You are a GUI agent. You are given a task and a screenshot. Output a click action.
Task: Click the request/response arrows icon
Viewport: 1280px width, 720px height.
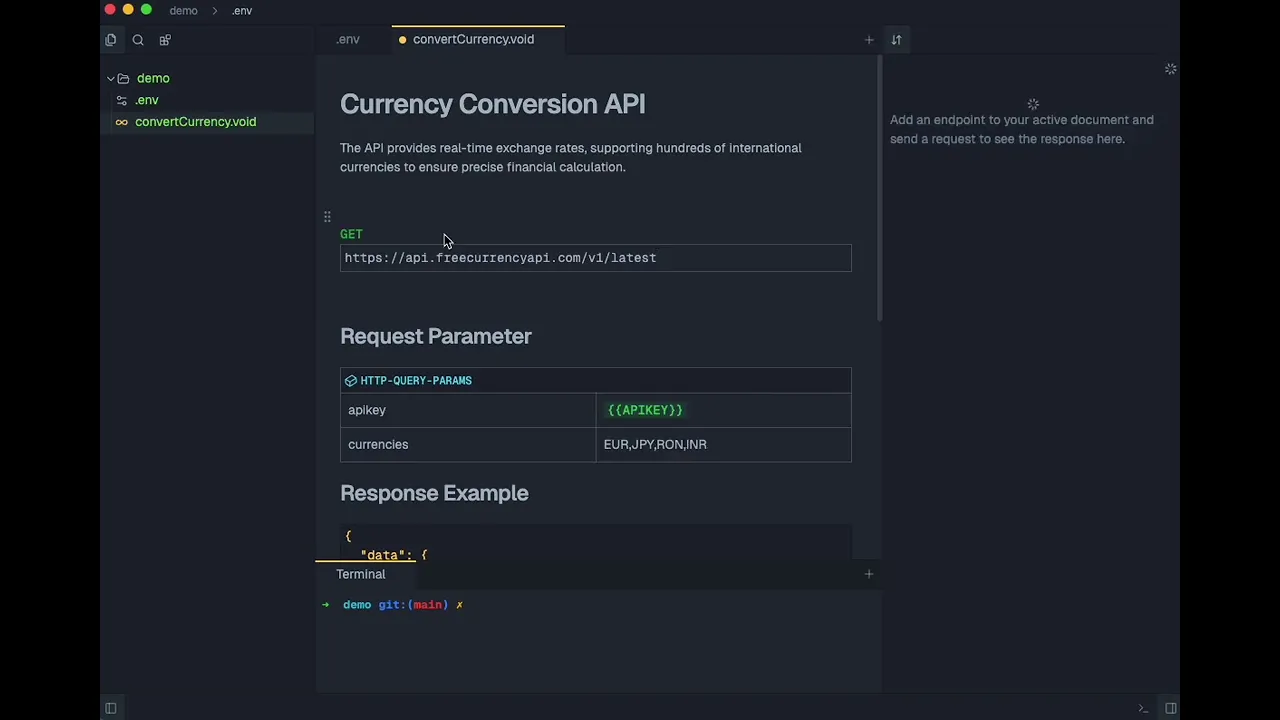point(896,40)
